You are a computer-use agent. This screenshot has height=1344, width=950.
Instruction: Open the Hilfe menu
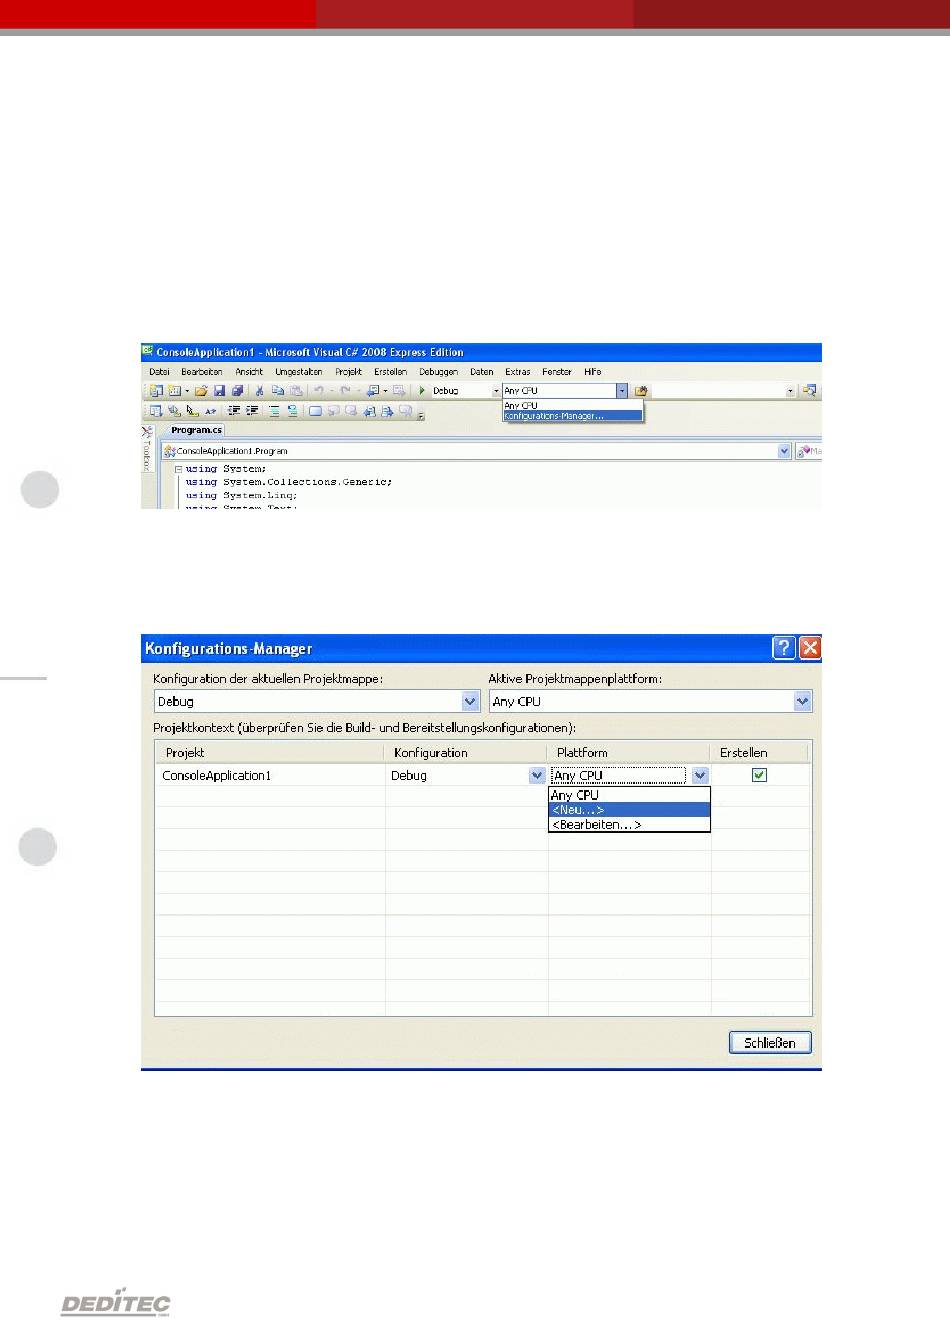pyautogui.click(x=593, y=372)
